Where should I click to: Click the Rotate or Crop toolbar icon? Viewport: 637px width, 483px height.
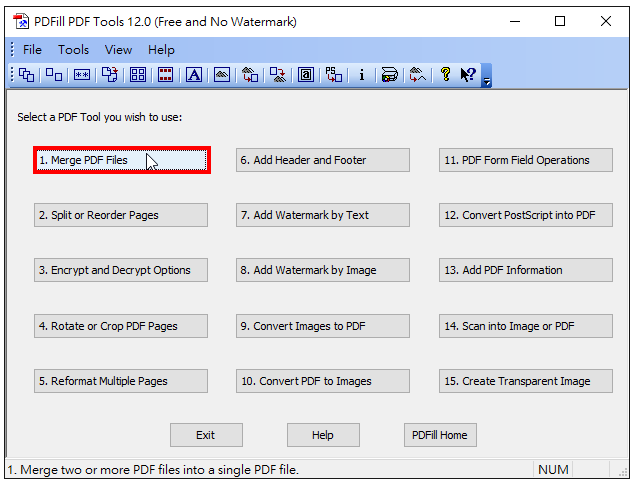tap(110, 75)
